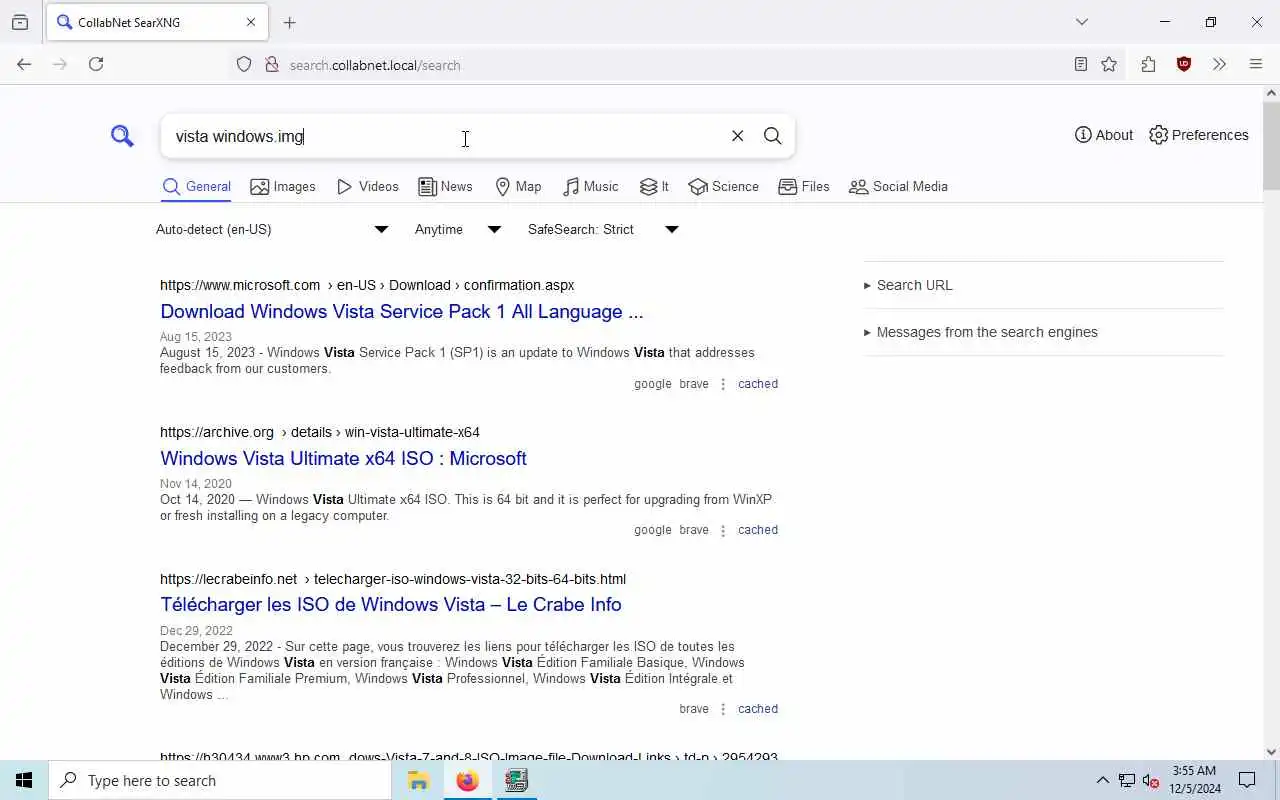Click the google engine label on Microsoft result

pyautogui.click(x=653, y=384)
